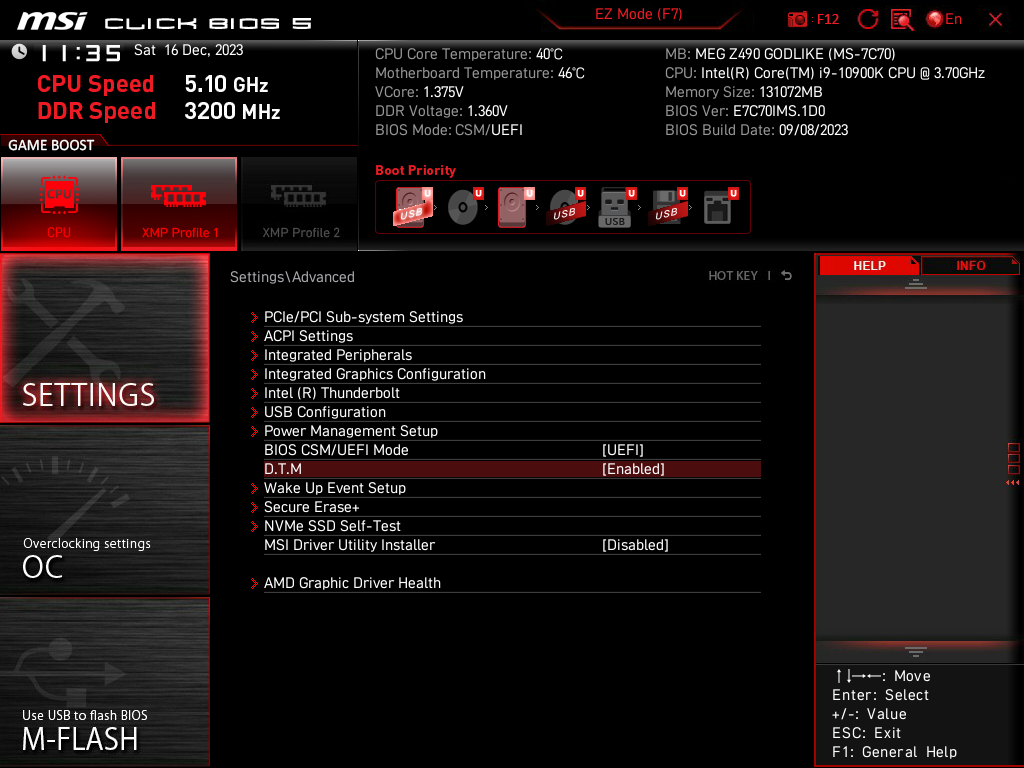Image resolution: width=1024 pixels, height=768 pixels.
Task: Click the help panel top scroll handle
Action: (916, 284)
